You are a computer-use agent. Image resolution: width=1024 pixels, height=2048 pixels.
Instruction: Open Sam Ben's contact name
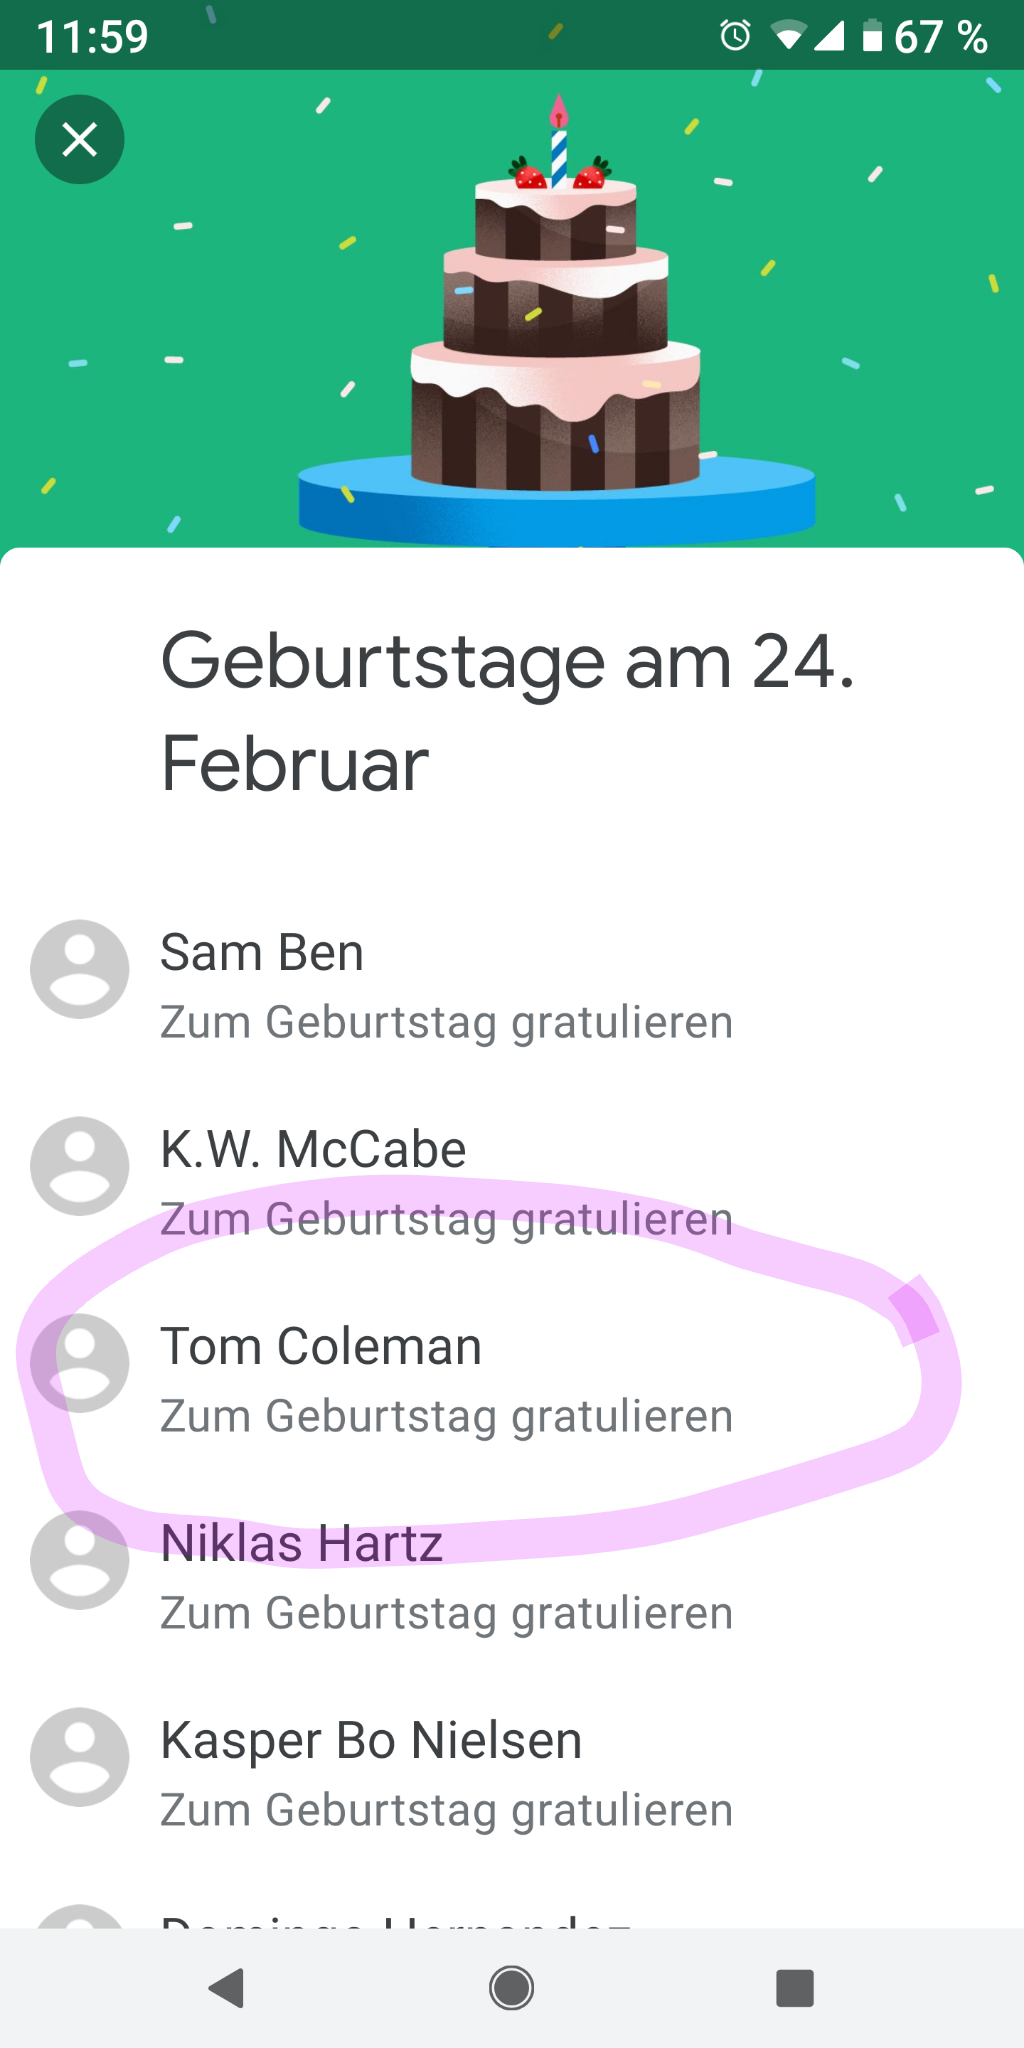(262, 952)
